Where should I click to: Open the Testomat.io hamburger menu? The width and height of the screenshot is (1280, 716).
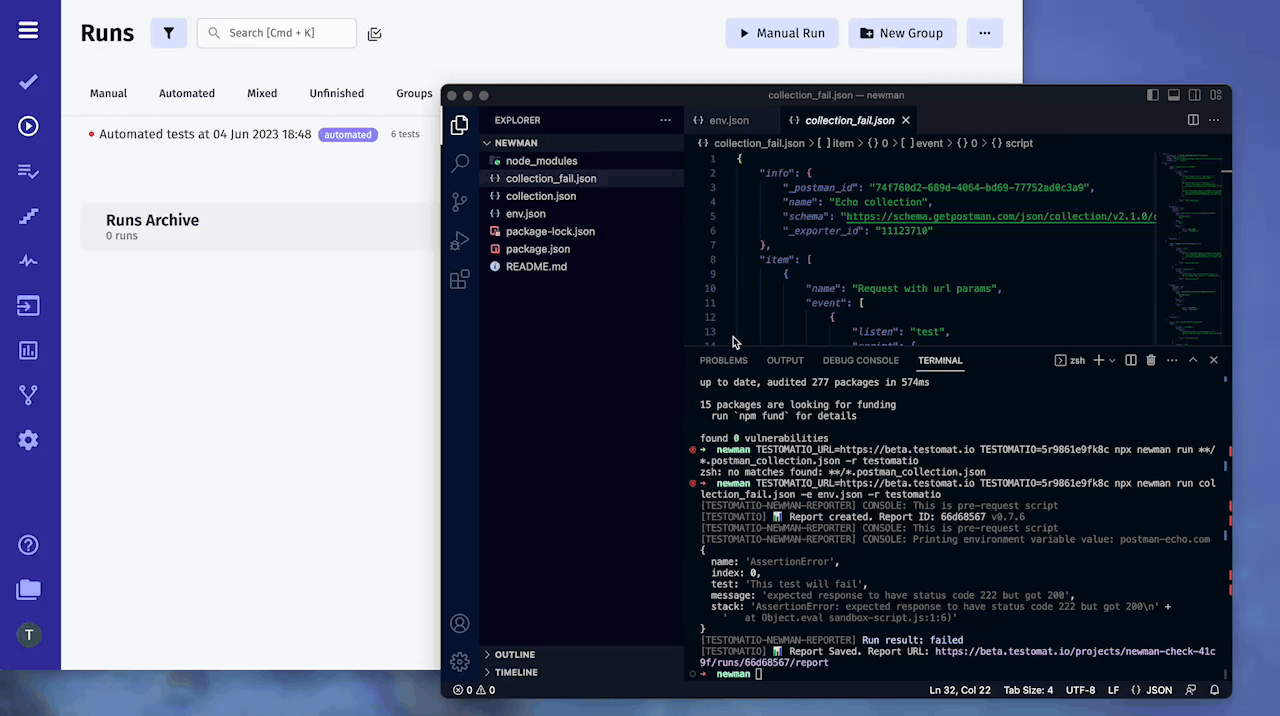[28, 30]
